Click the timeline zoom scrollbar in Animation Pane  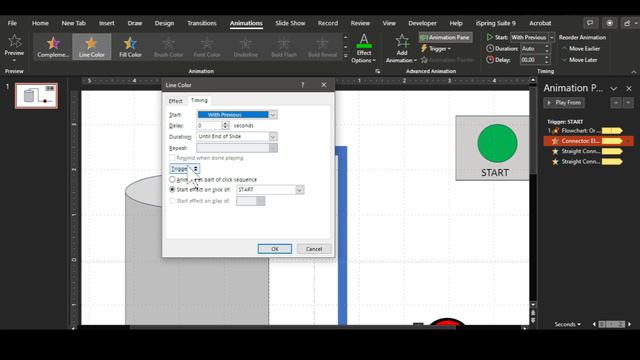coord(611,324)
